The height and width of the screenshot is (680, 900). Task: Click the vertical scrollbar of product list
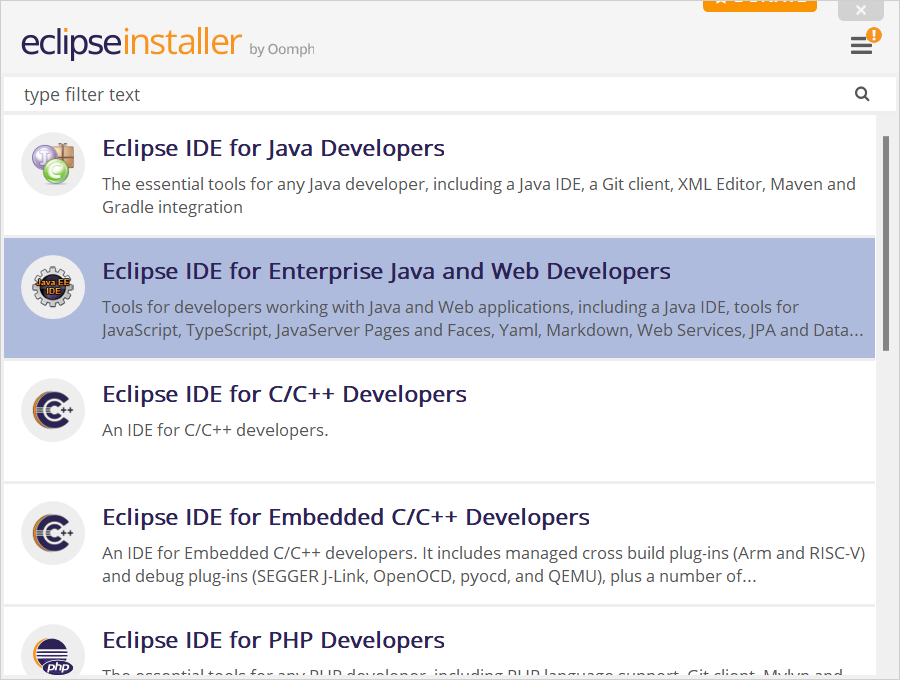[x=885, y=244]
